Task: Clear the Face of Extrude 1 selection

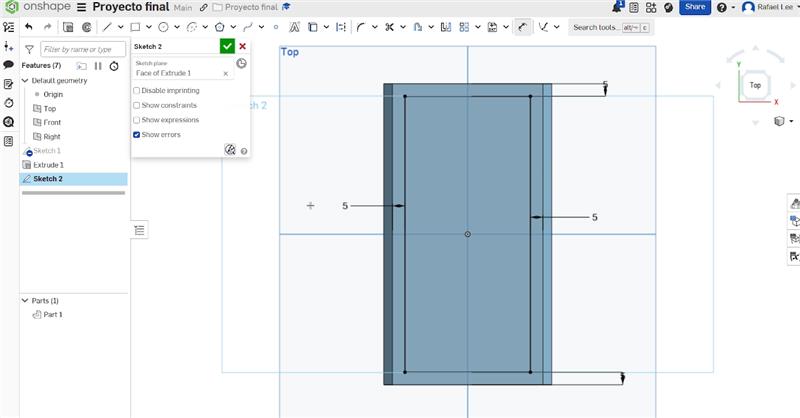Action: tap(226, 73)
